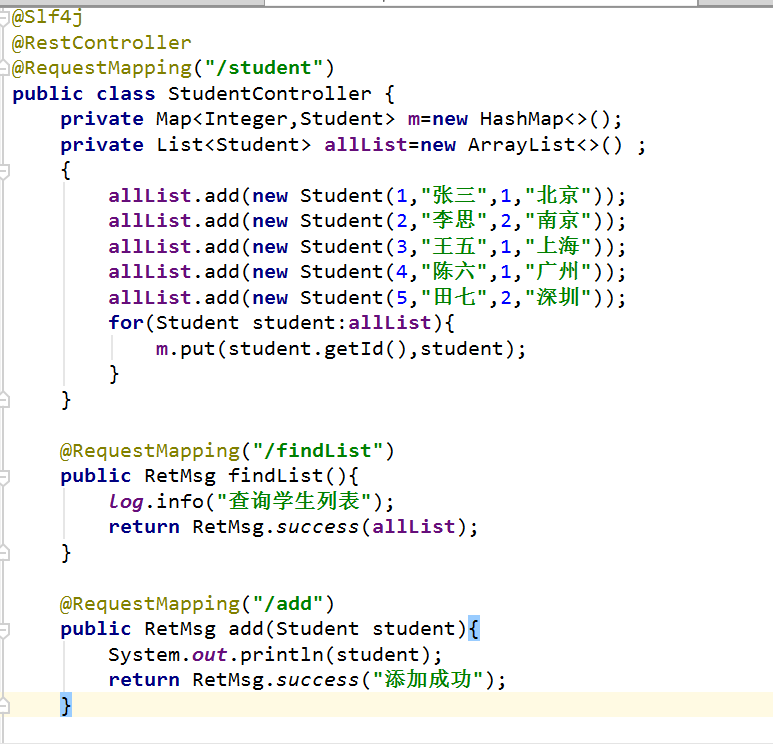Click the for keyword of the loop
The width and height of the screenshot is (773, 744).
126,323
